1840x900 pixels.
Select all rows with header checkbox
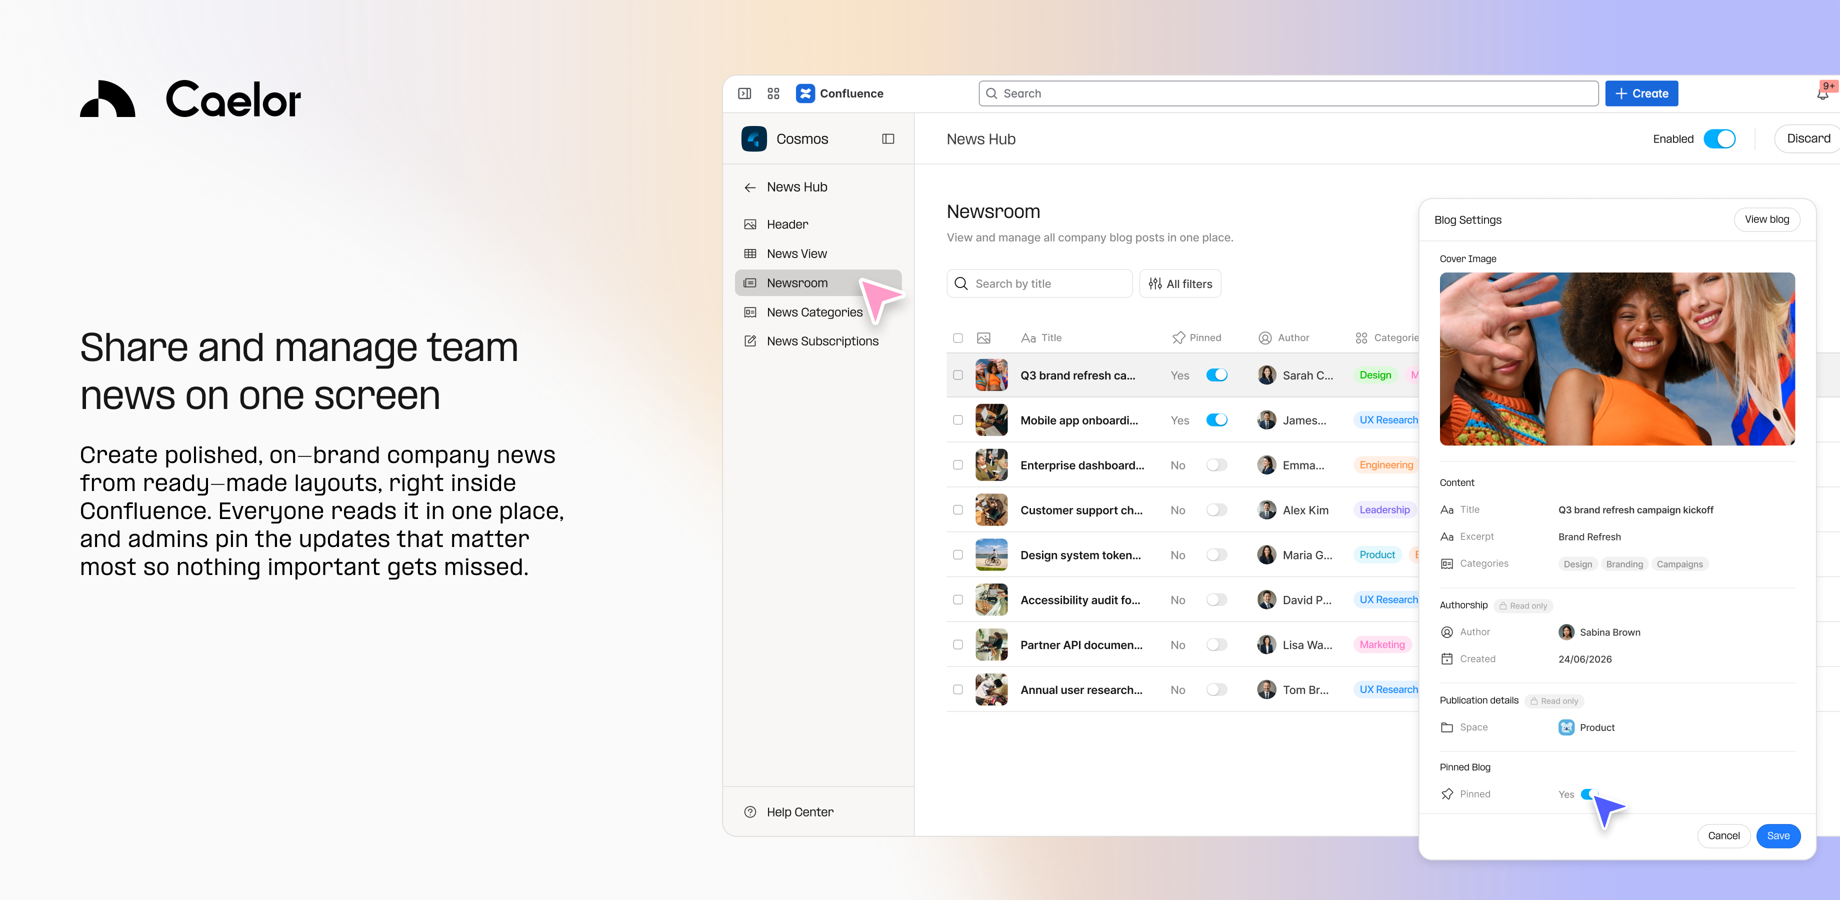click(958, 338)
